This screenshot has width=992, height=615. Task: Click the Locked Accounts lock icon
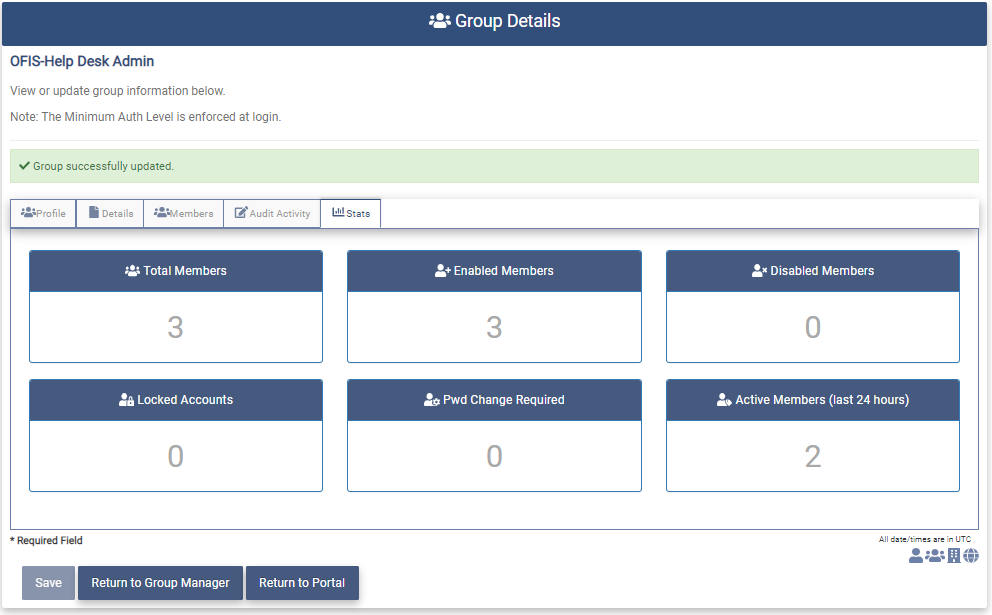(127, 400)
